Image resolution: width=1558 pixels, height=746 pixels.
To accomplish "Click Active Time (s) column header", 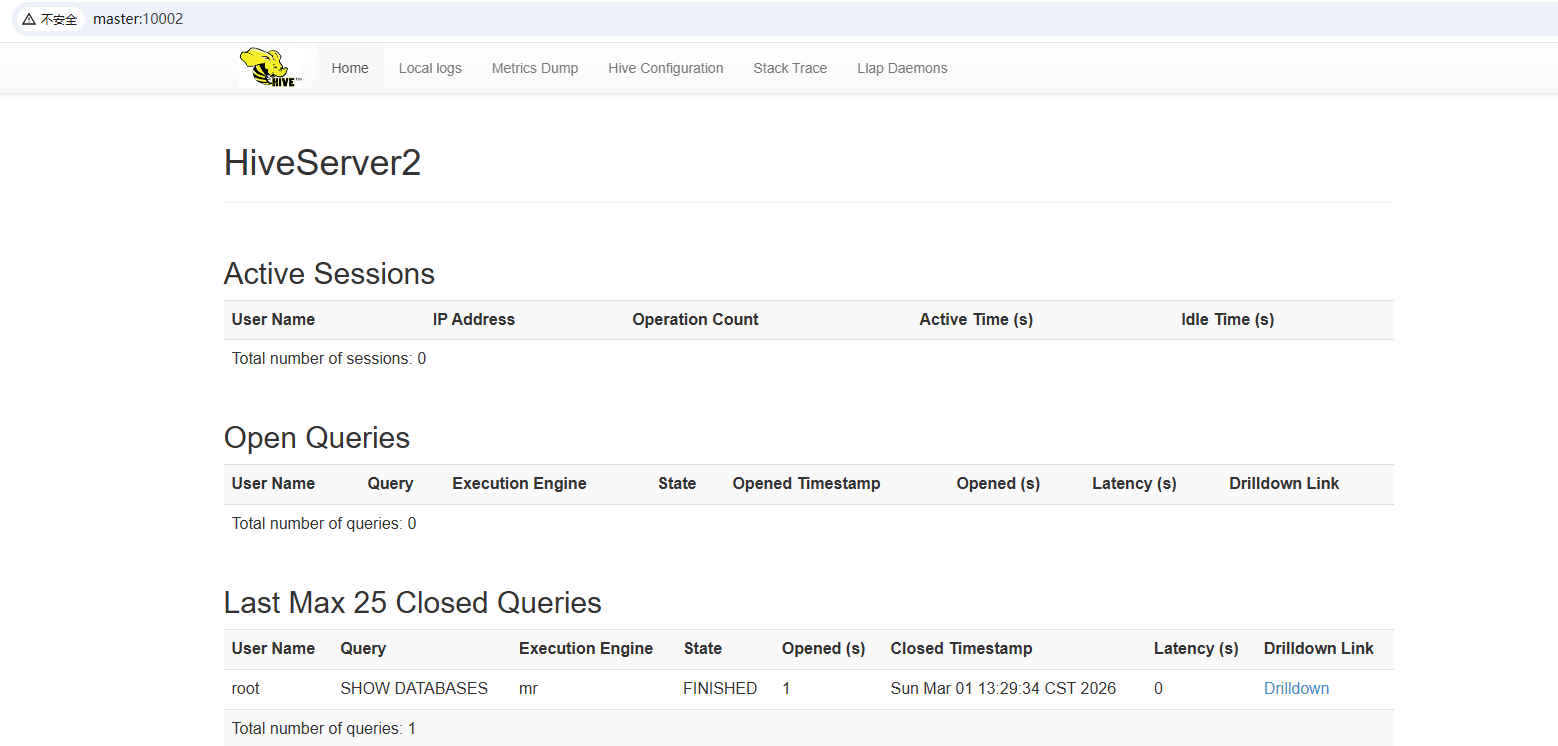I will click(x=976, y=320).
